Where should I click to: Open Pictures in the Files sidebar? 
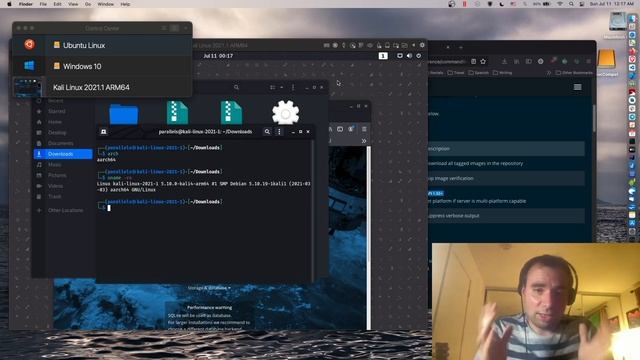tap(63, 175)
